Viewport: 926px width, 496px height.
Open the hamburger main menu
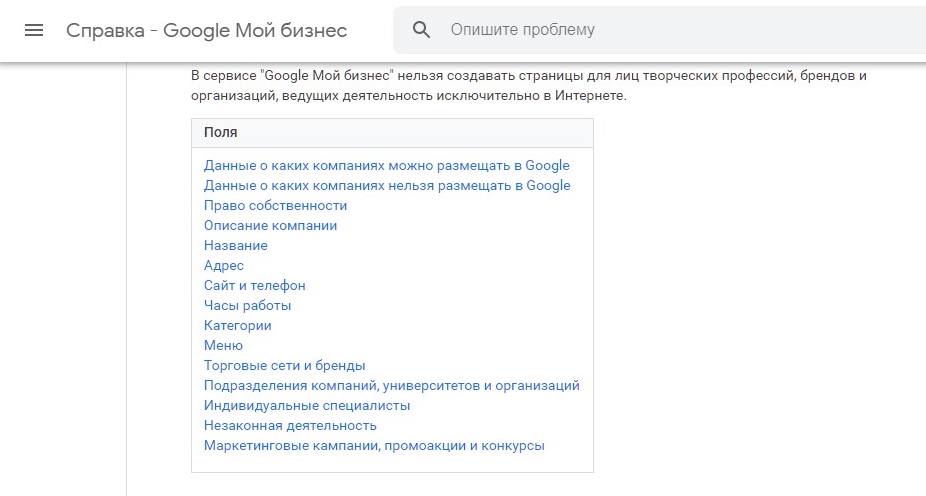coord(34,30)
